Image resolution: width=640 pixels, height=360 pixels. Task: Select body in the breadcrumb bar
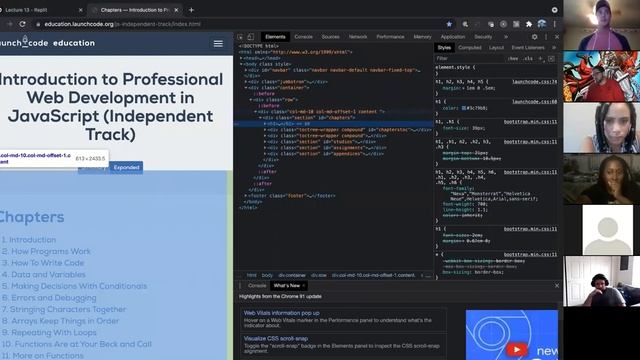pyautogui.click(x=267, y=276)
